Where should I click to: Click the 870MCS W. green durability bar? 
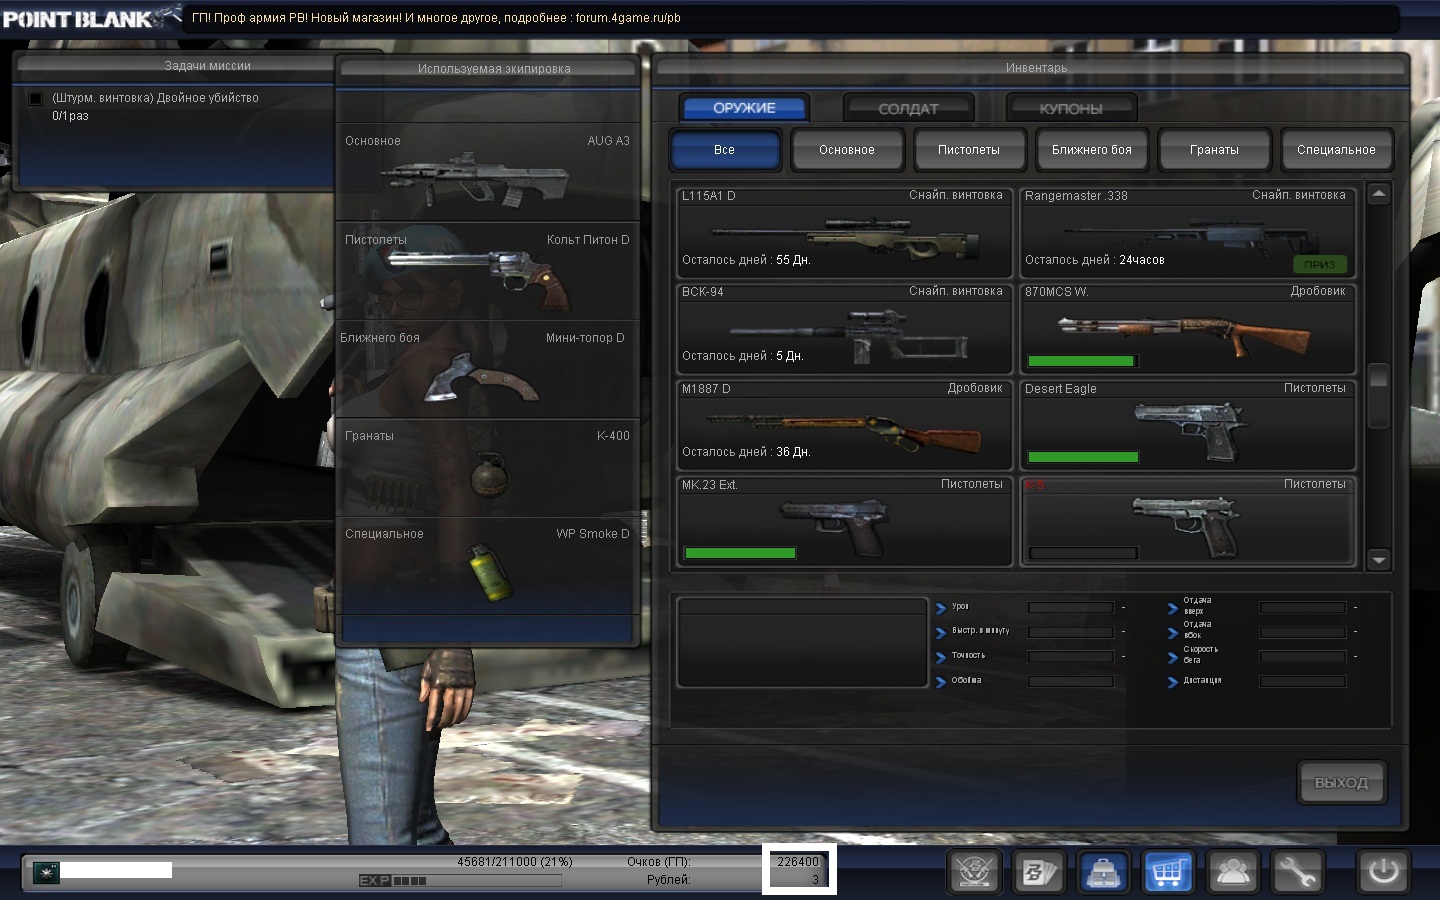pos(1081,361)
